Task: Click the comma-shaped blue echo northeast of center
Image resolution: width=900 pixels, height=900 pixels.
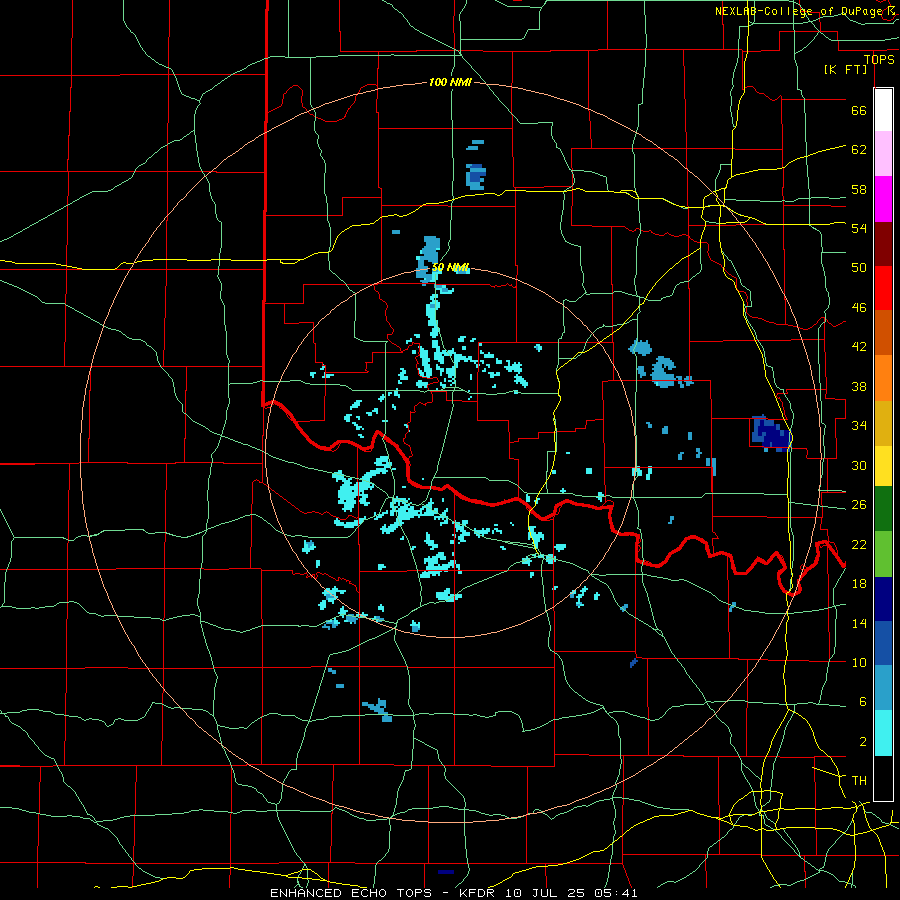Action: (x=665, y=372)
